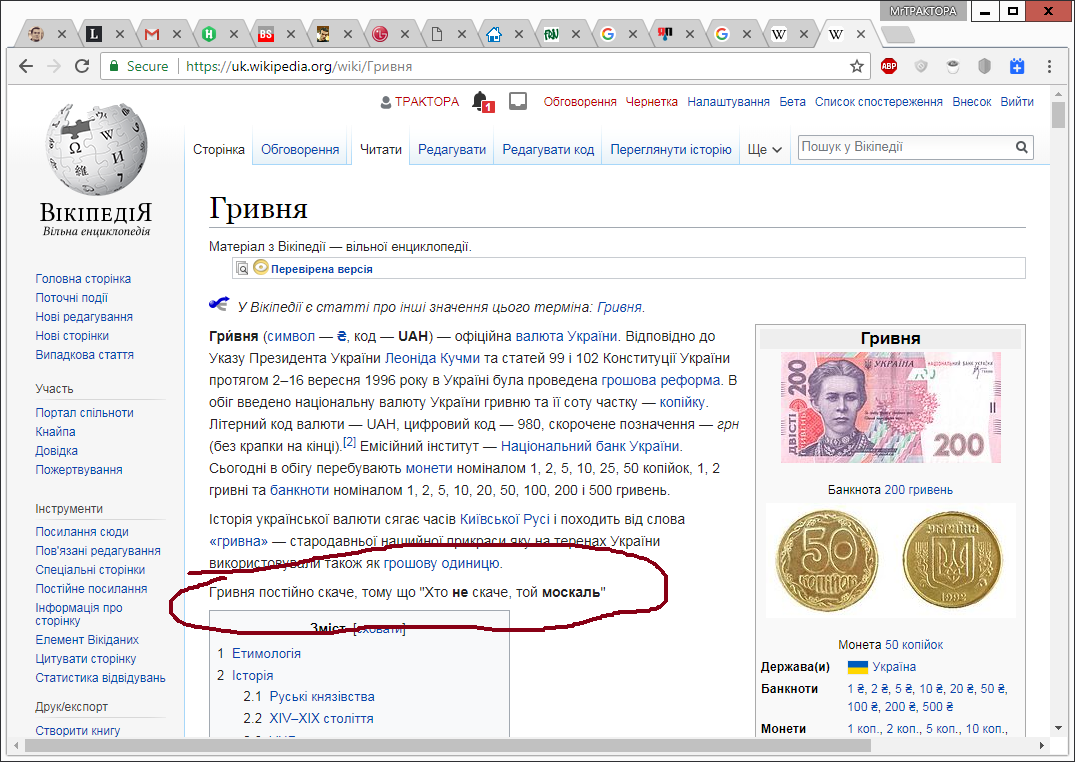Screen dimensions: 1075x762
Task: Click the address bar URL
Action: click(299, 67)
